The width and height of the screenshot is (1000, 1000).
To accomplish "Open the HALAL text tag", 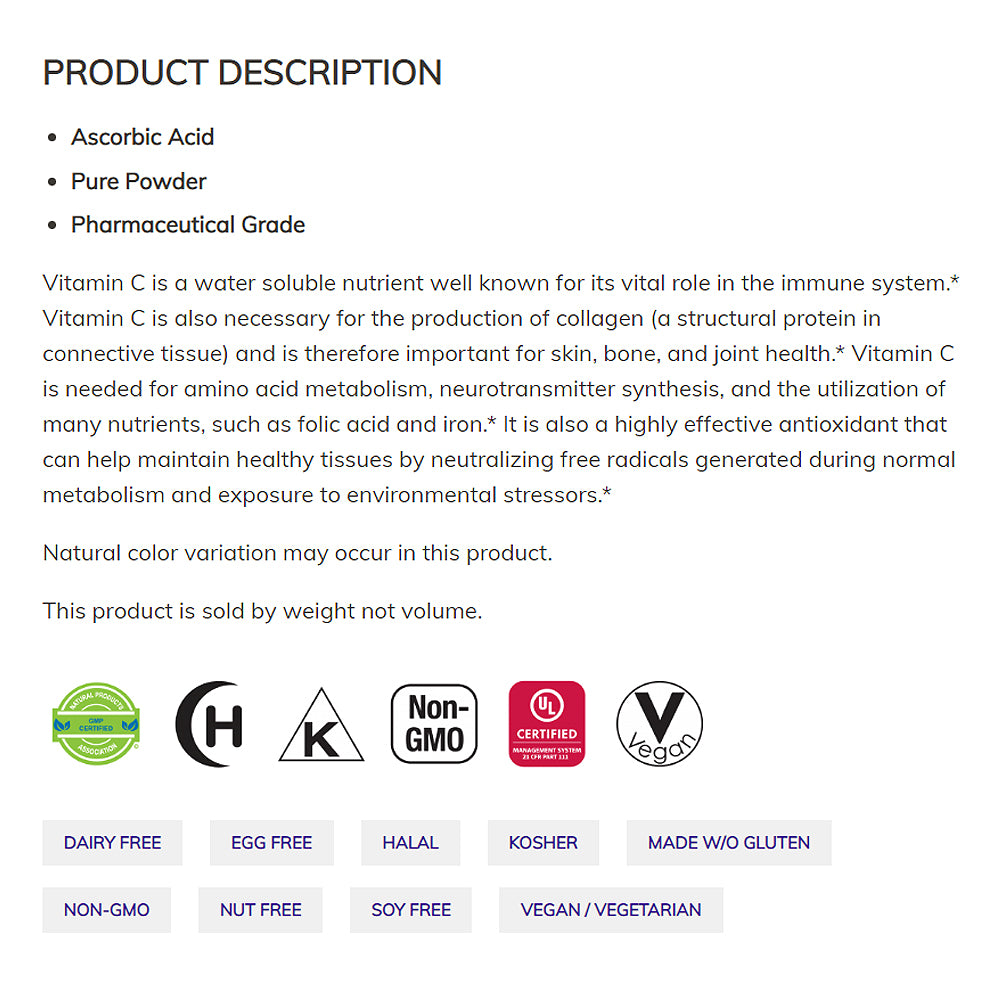I will pyautogui.click(x=410, y=843).
